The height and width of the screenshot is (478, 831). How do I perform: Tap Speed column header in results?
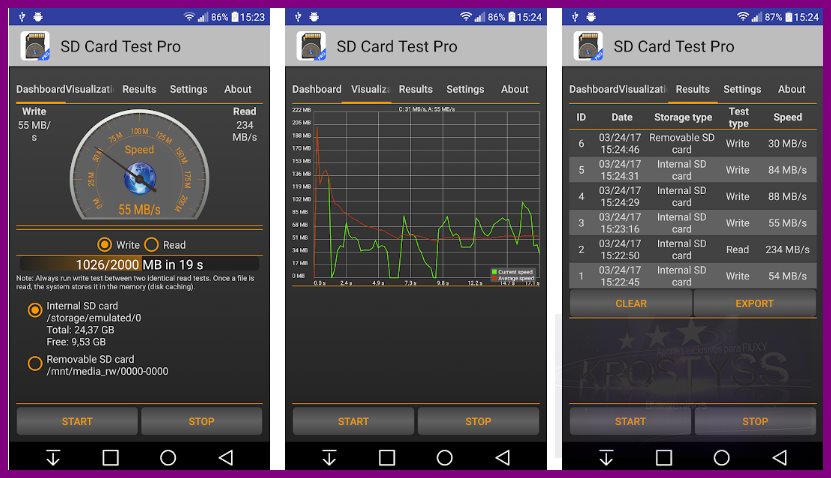tap(788, 117)
